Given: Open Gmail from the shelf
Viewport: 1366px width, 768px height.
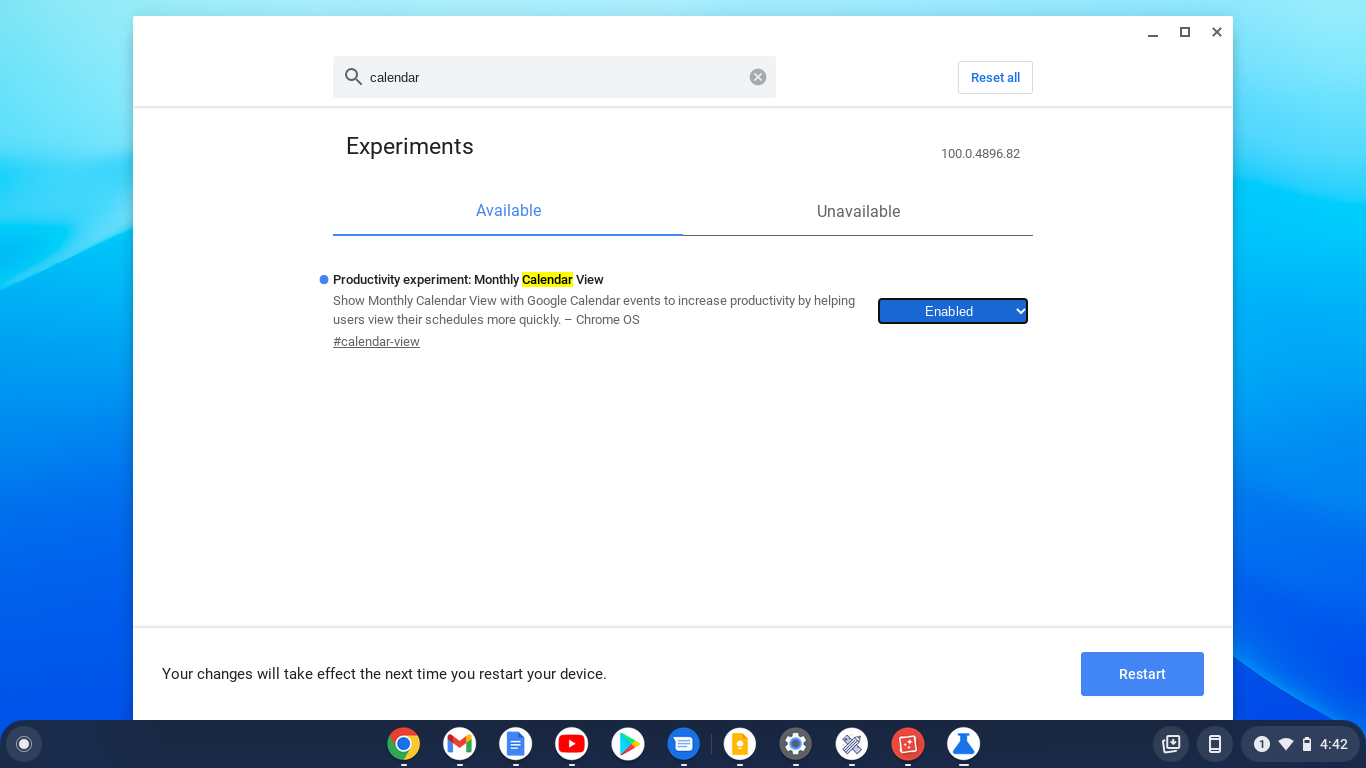Looking at the screenshot, I should point(460,744).
